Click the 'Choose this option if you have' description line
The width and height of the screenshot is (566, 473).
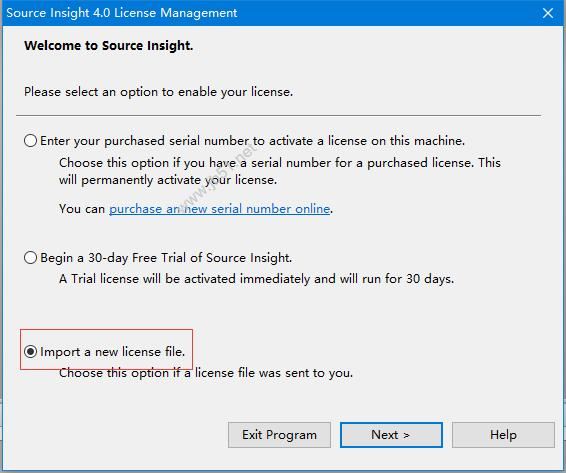coord(280,163)
